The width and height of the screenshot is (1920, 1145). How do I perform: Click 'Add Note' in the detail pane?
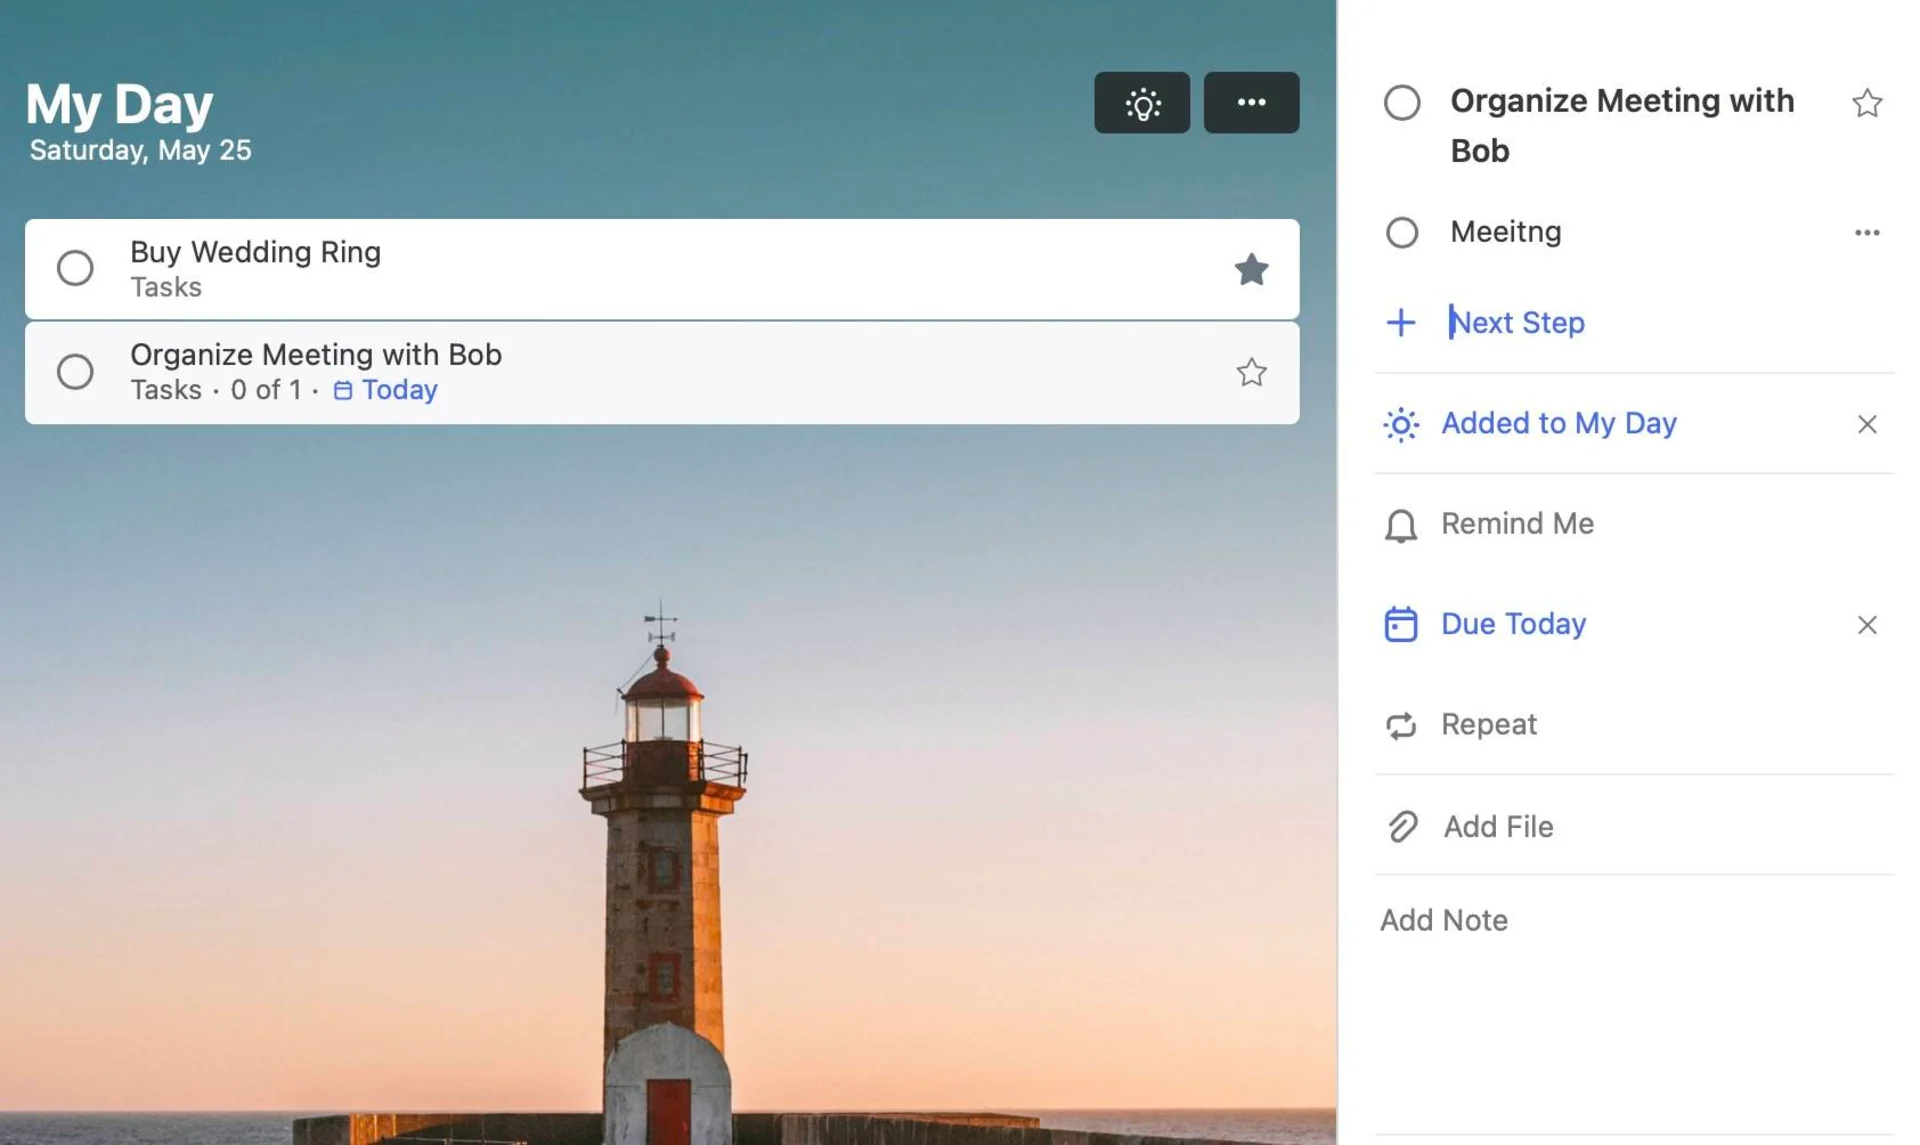(x=1443, y=920)
